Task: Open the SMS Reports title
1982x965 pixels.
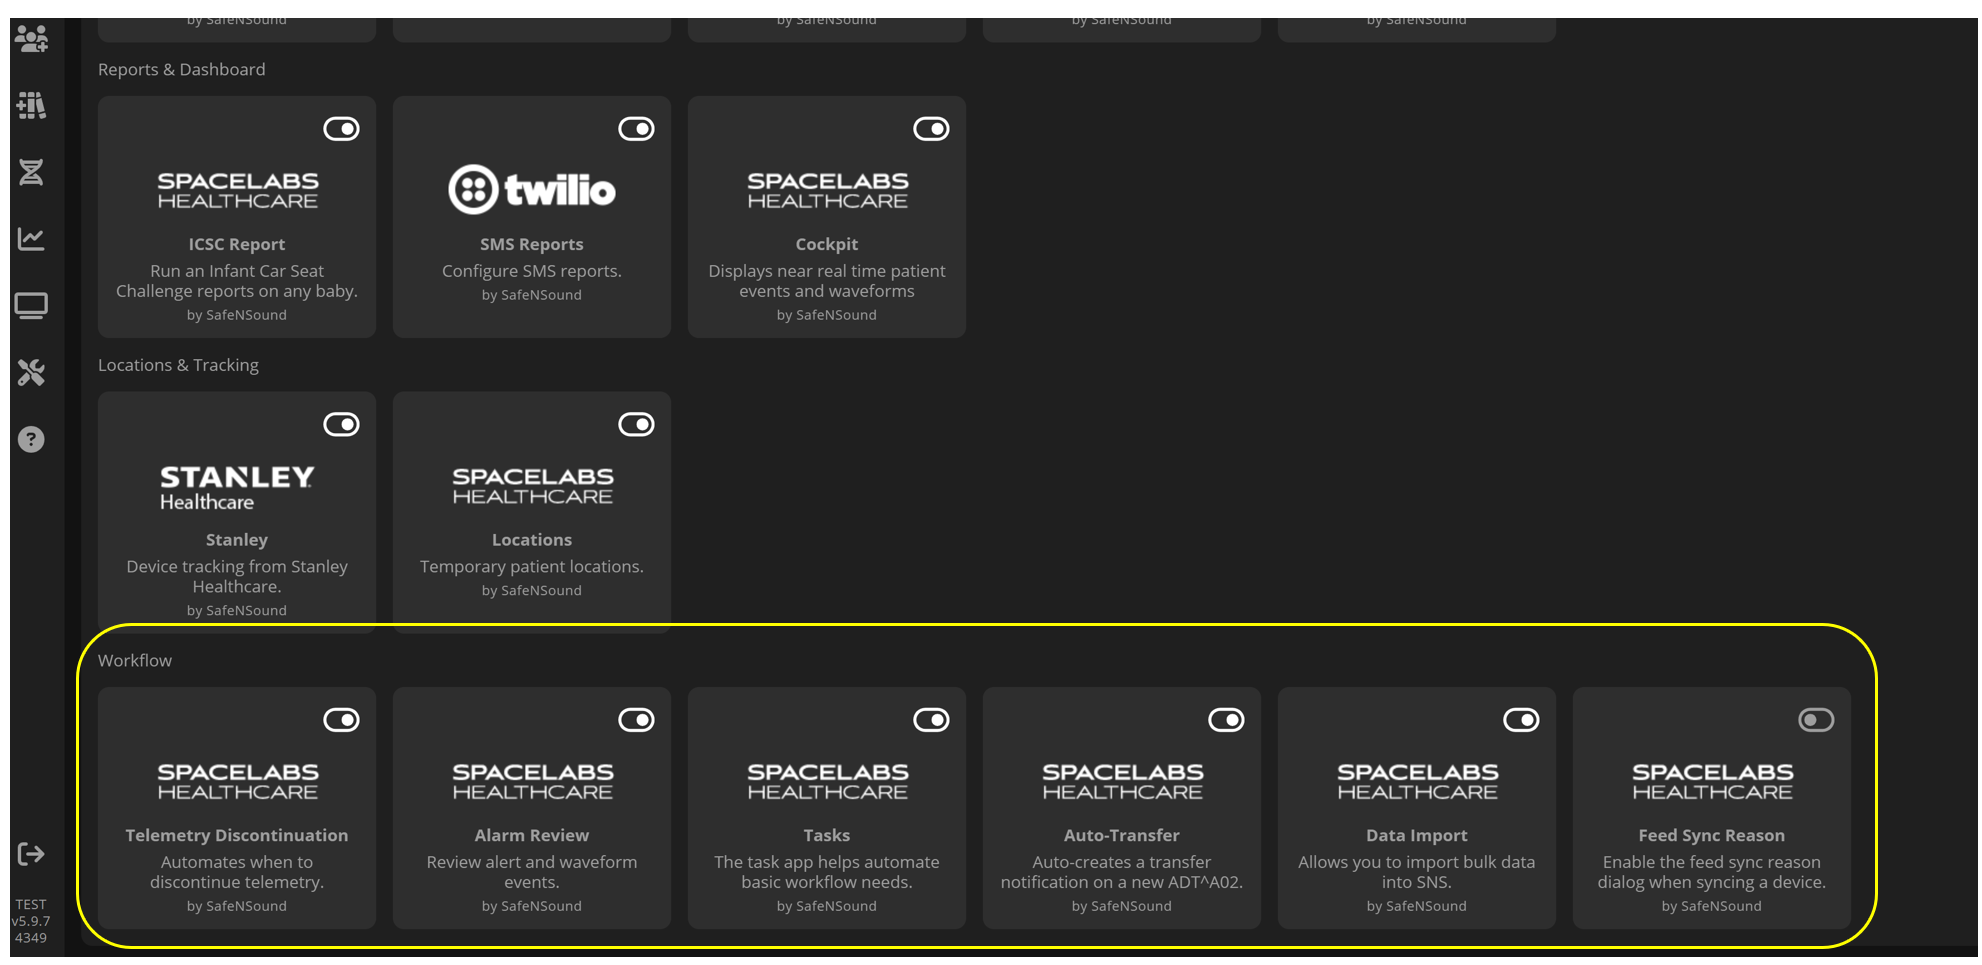Action: (532, 244)
